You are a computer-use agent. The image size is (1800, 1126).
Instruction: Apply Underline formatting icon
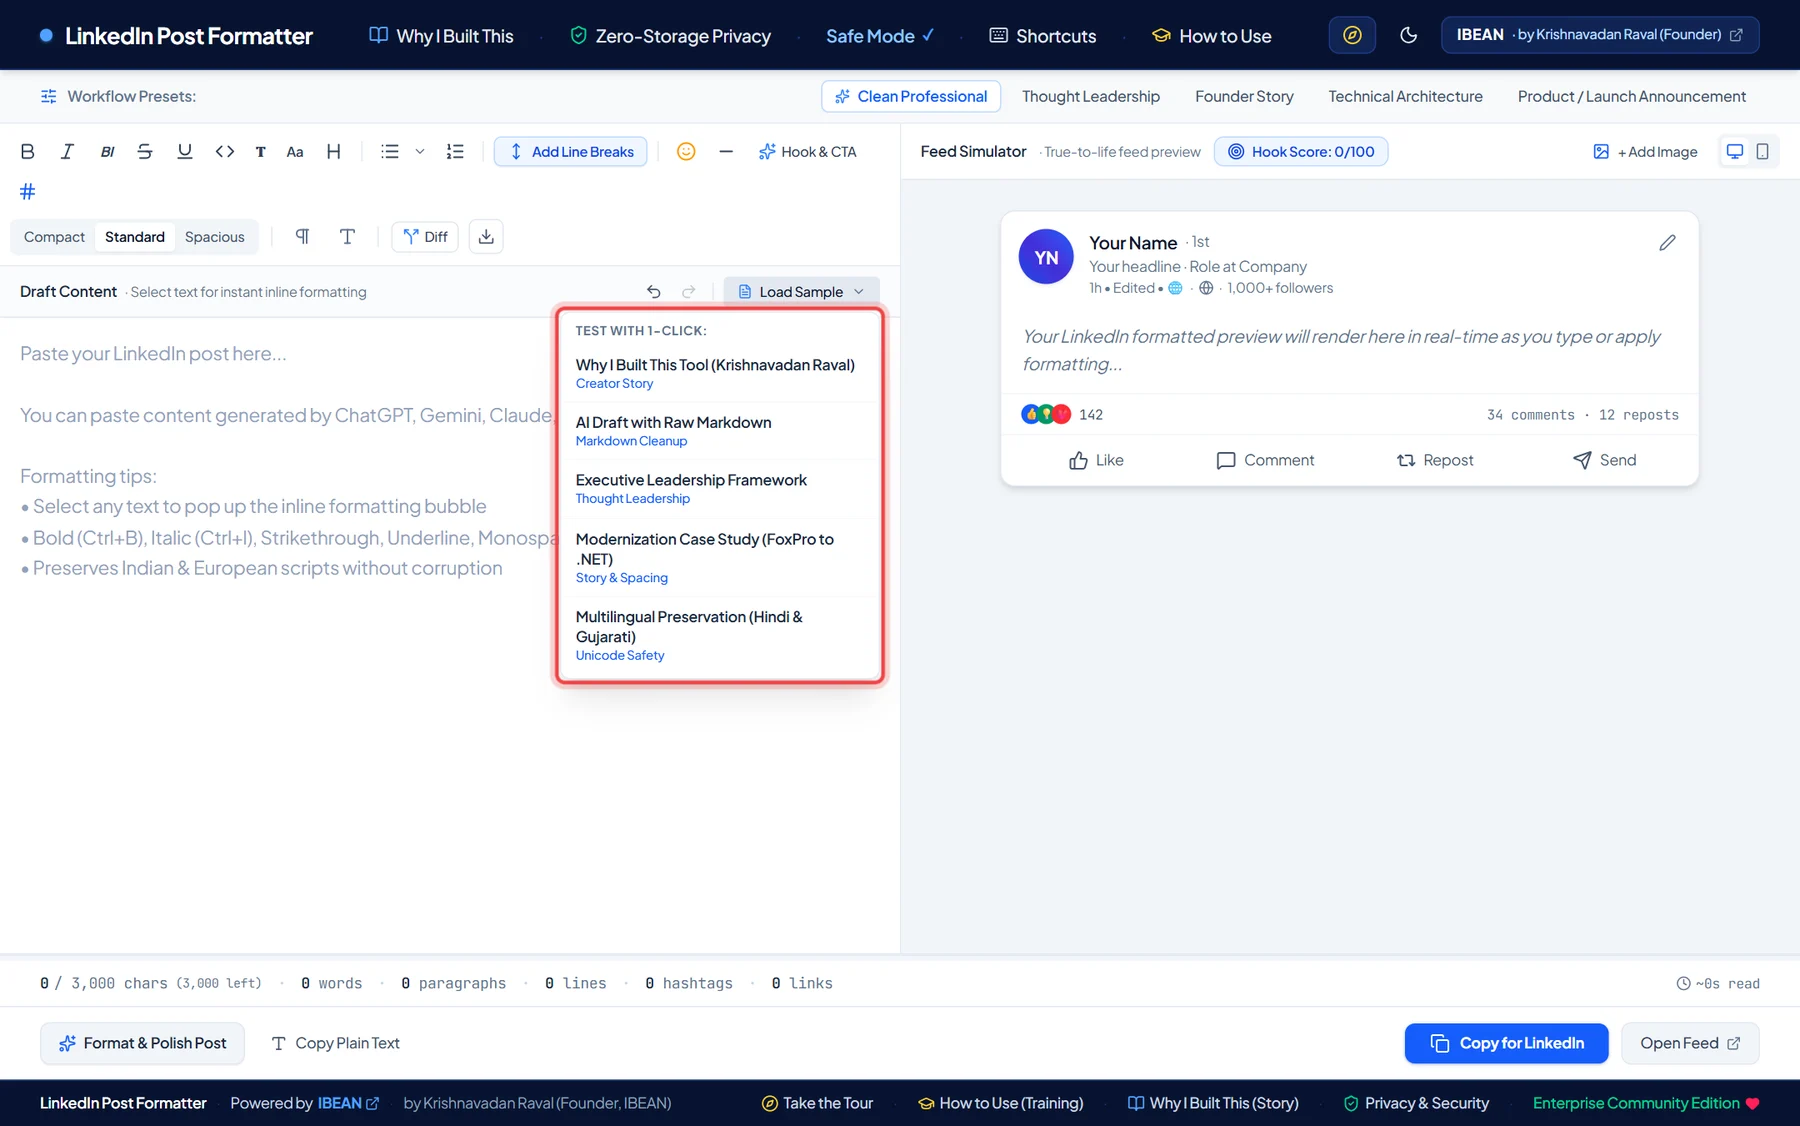(185, 152)
